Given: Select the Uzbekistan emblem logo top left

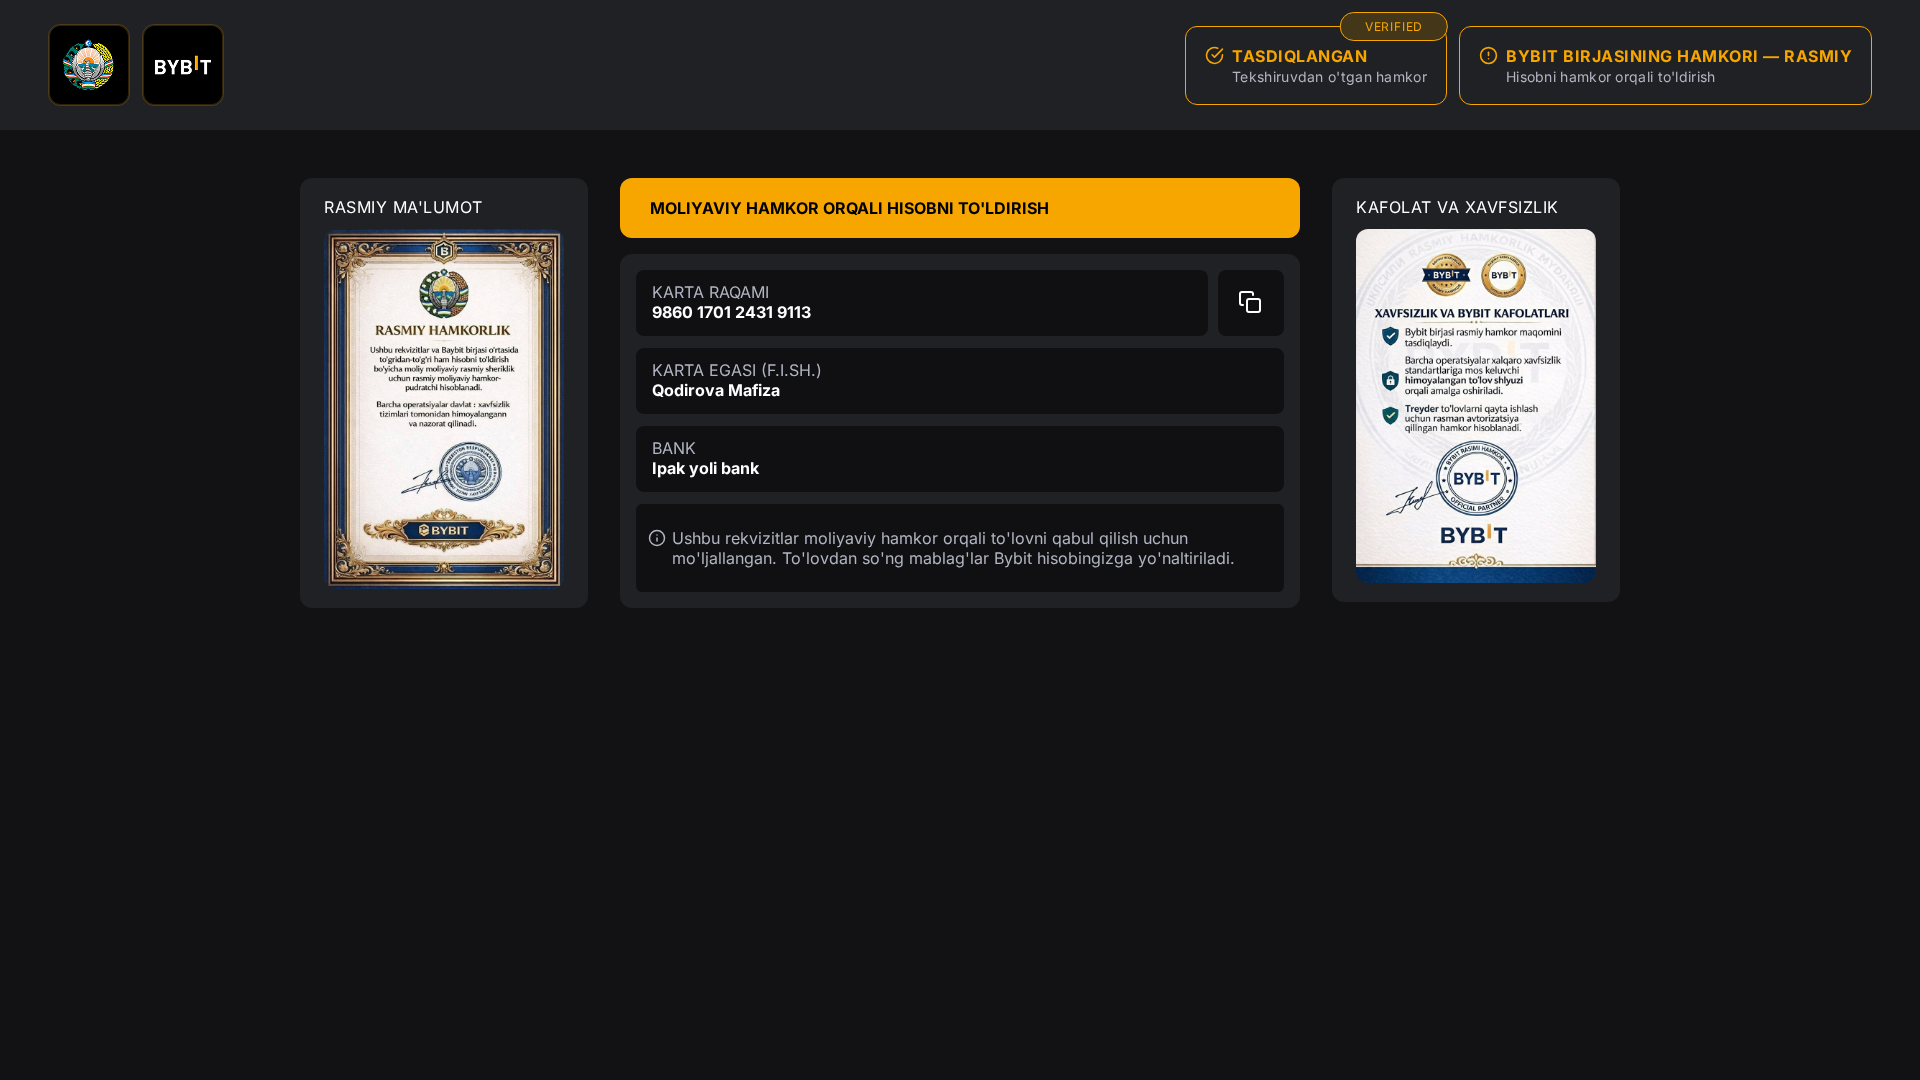Looking at the screenshot, I should pyautogui.click(x=88, y=64).
